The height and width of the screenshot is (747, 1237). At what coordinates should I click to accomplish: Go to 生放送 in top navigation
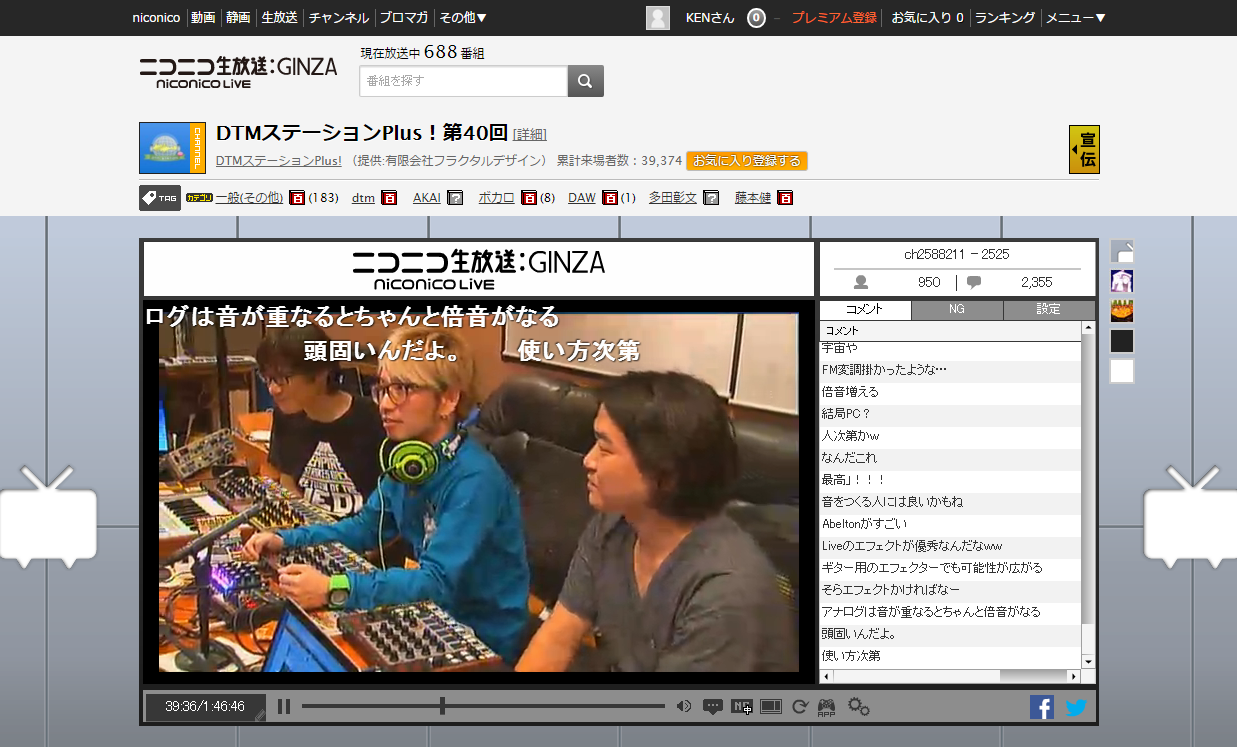pos(280,17)
